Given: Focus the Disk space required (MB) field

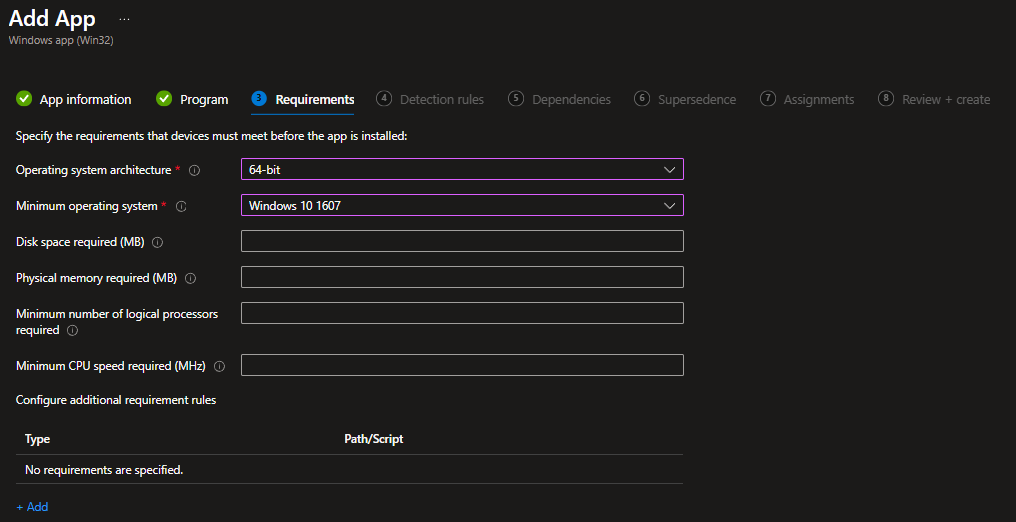Looking at the screenshot, I should (462, 241).
